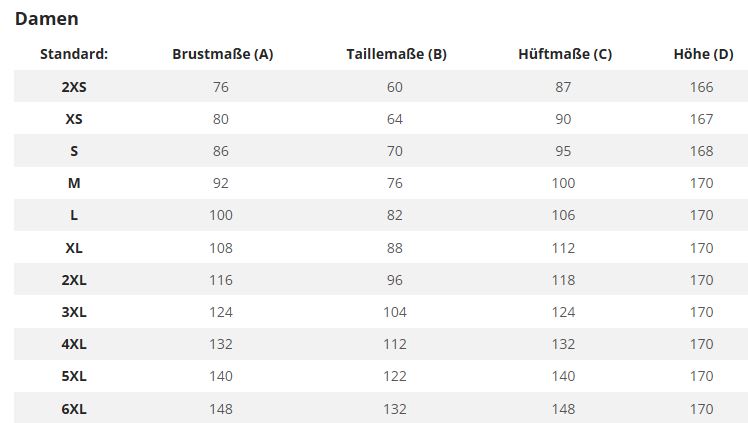
Task: Click bust value 76 in 2XS row
Action: 221,87
